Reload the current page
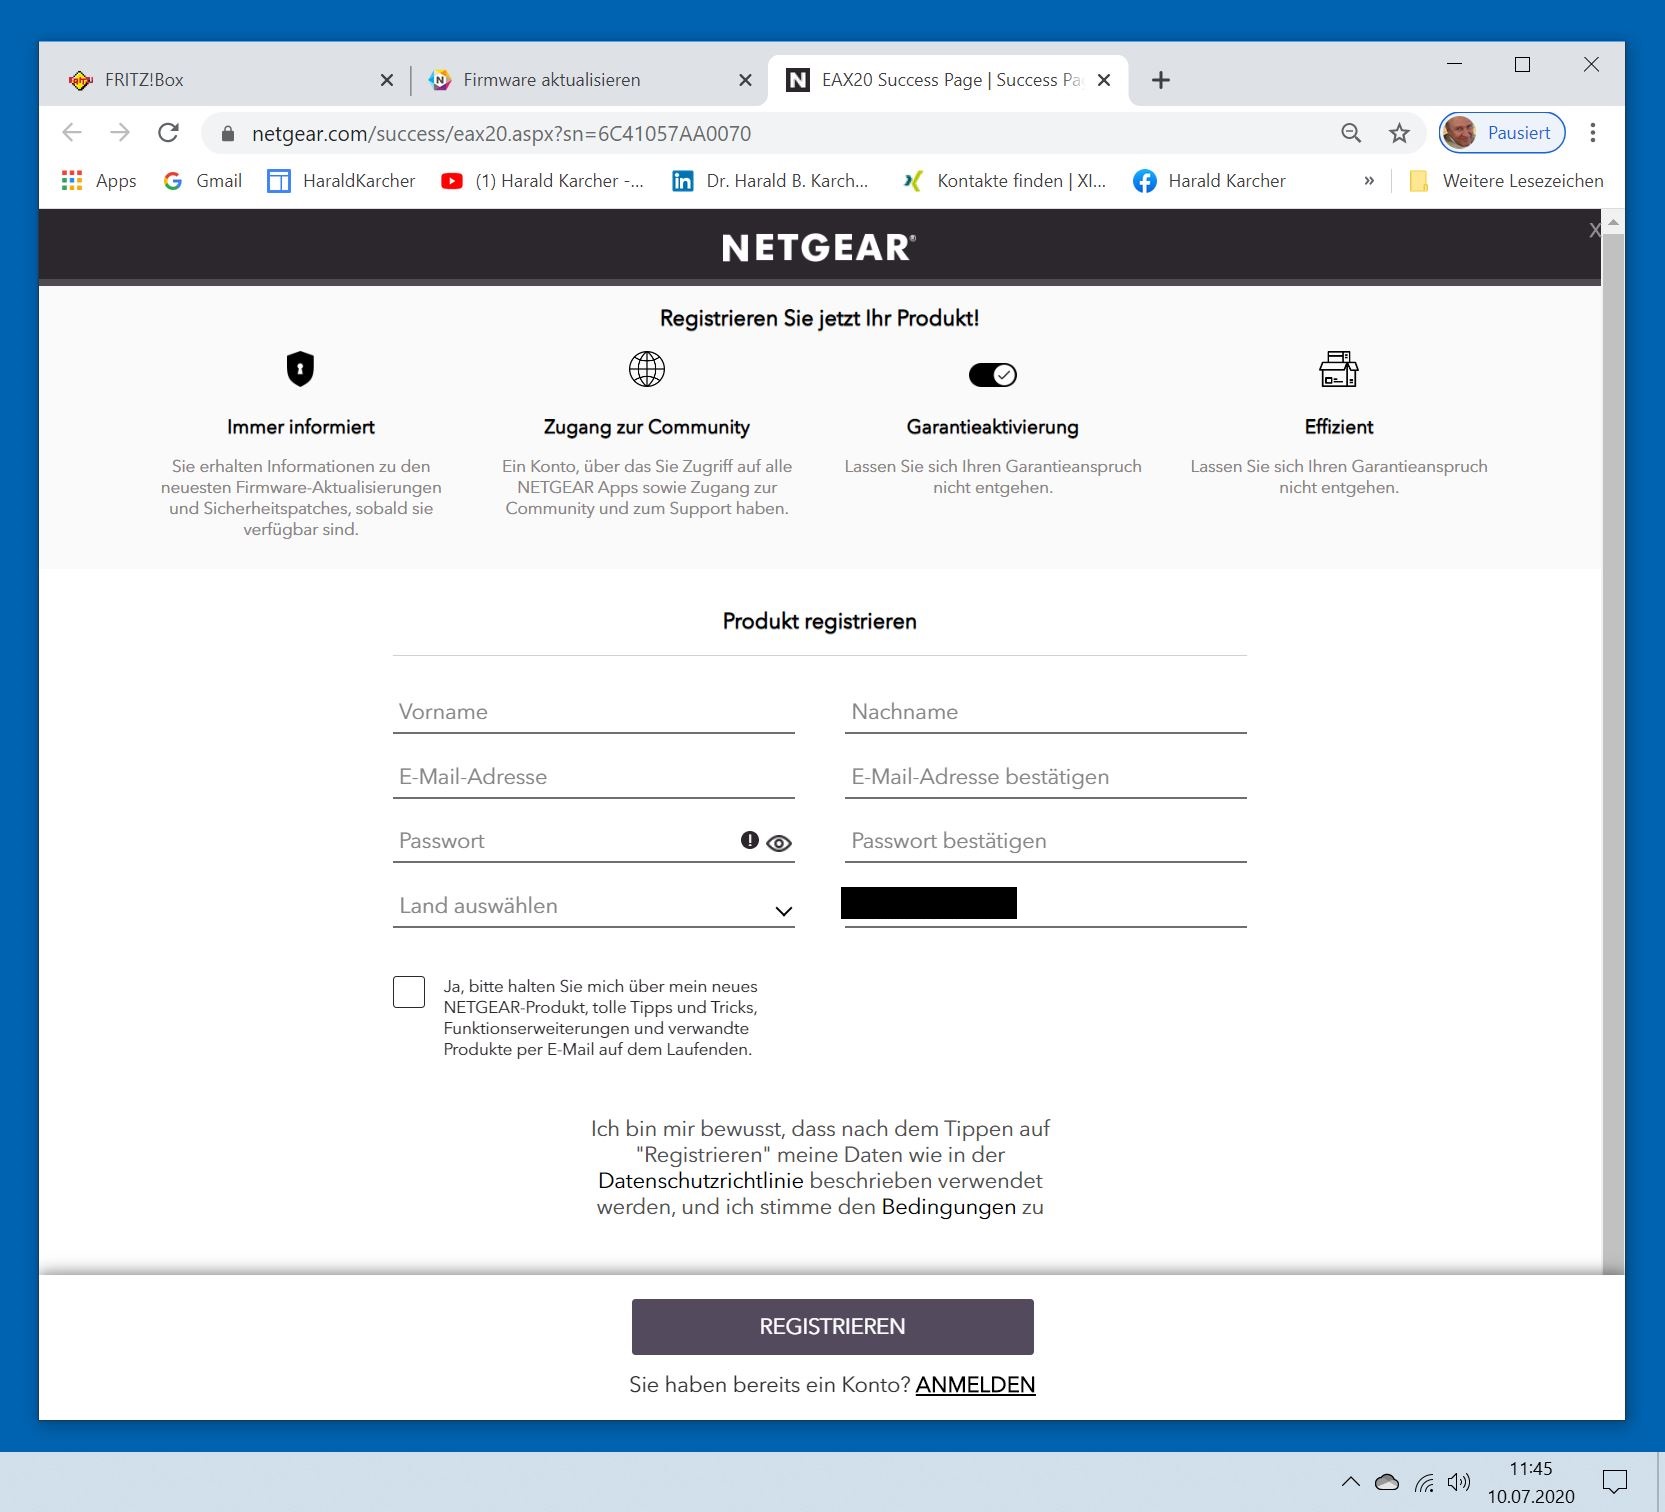The height and width of the screenshot is (1512, 1665). [169, 133]
